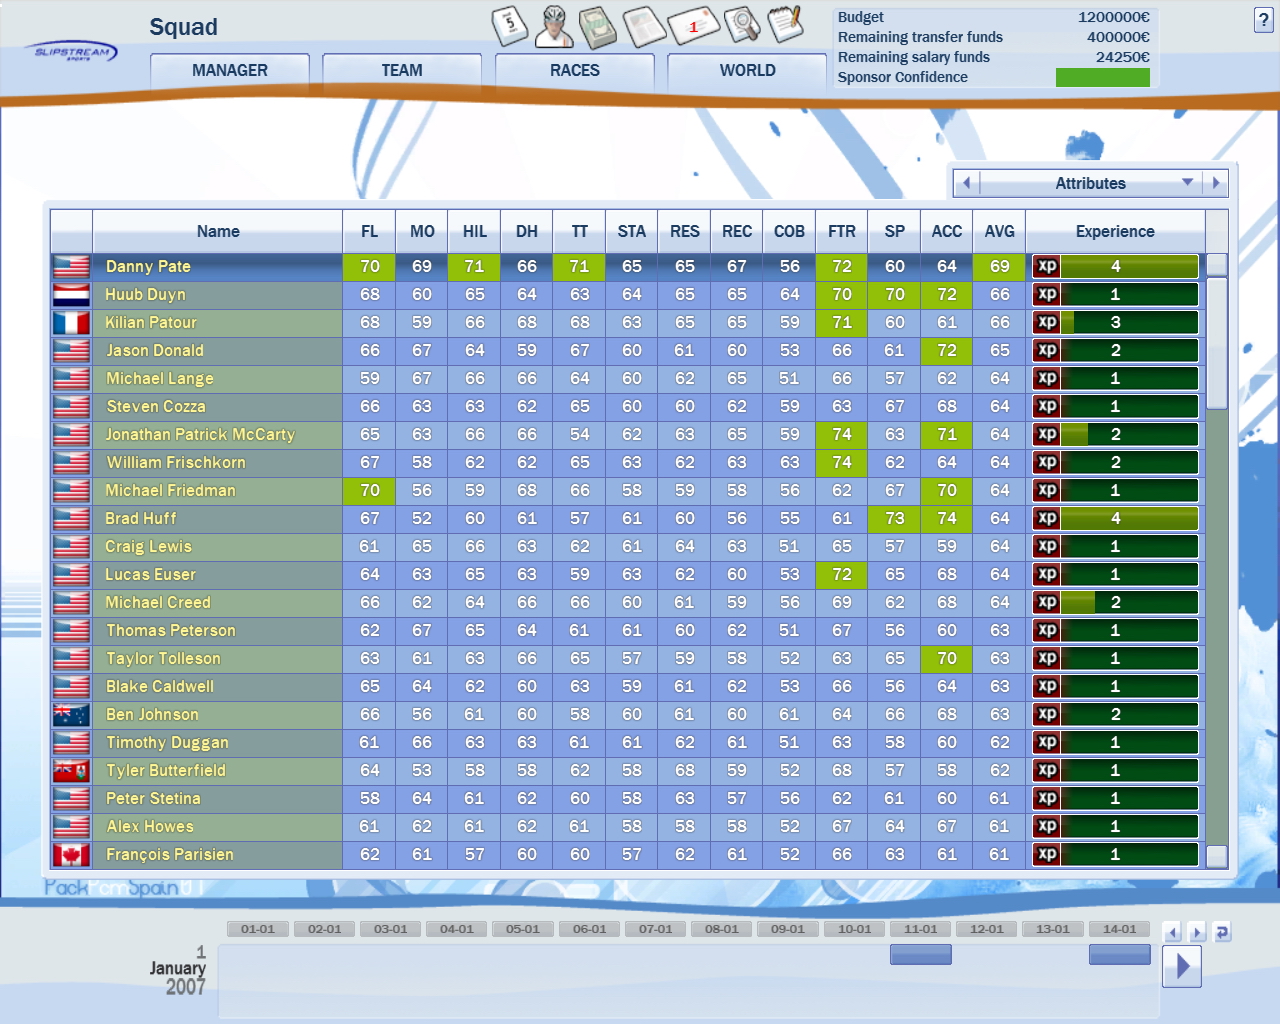Click the cyclist rider icon

click(554, 27)
